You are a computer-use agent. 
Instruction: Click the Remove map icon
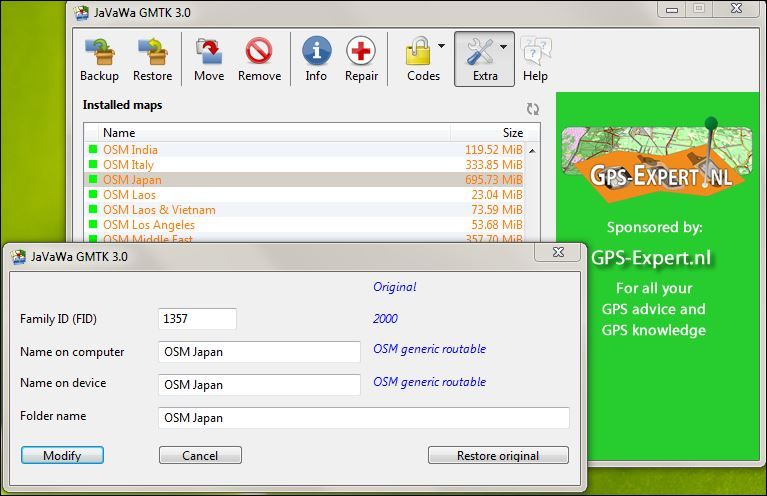click(x=259, y=59)
